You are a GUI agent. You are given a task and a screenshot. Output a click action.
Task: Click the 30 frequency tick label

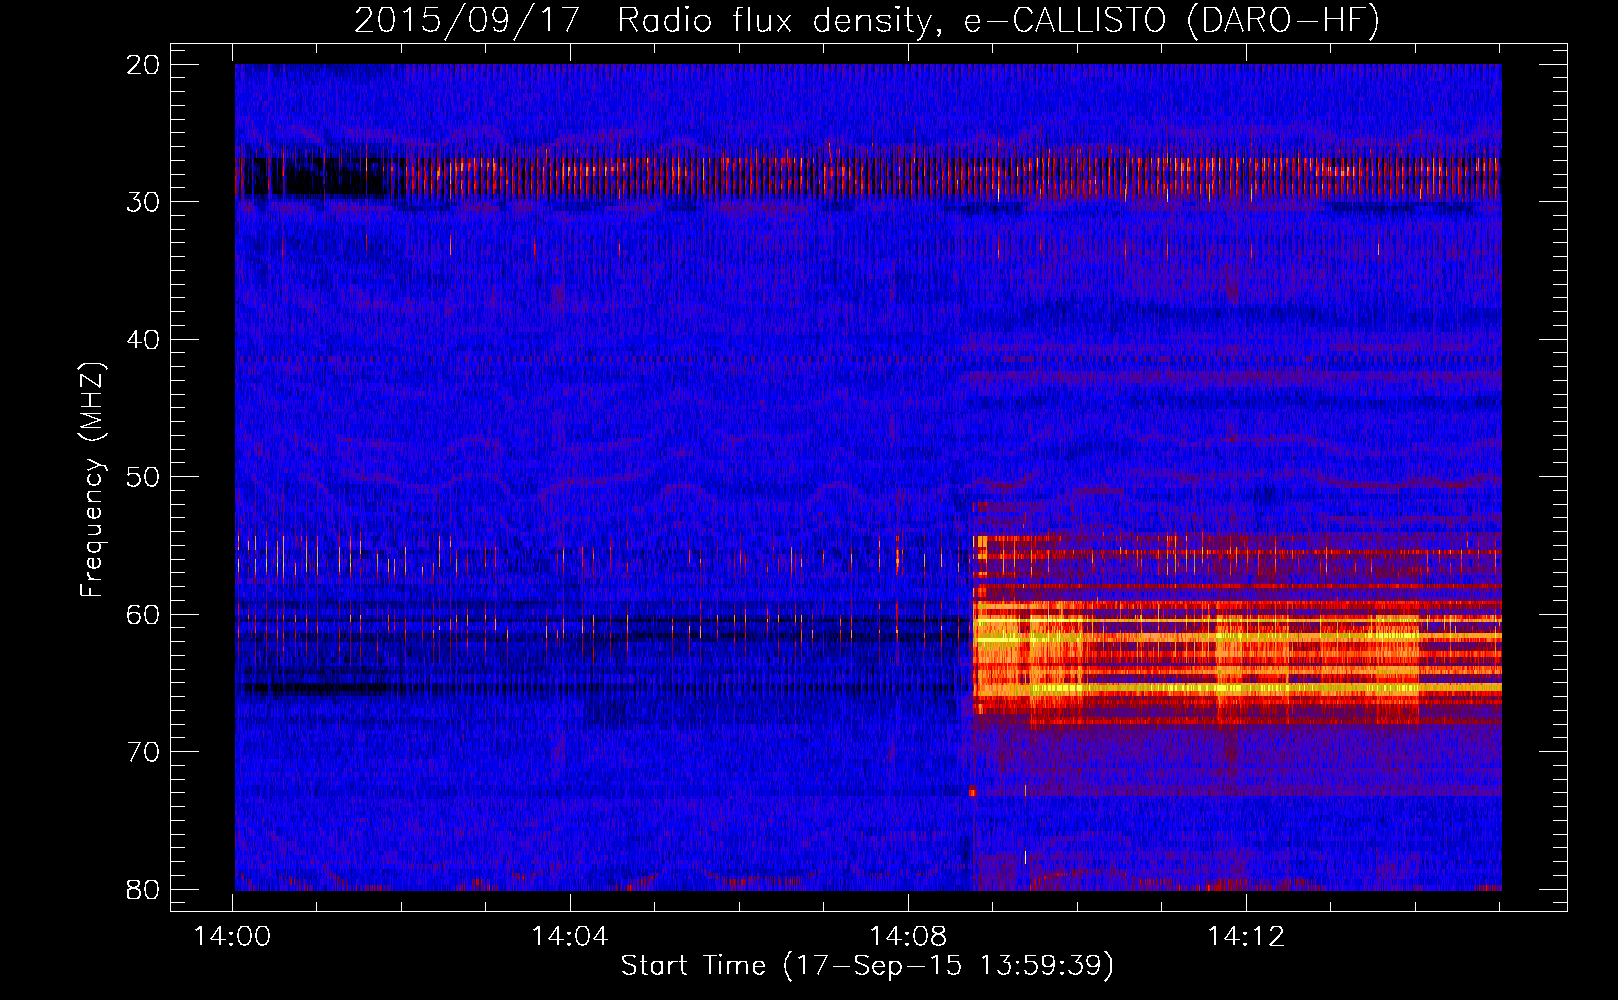point(144,202)
